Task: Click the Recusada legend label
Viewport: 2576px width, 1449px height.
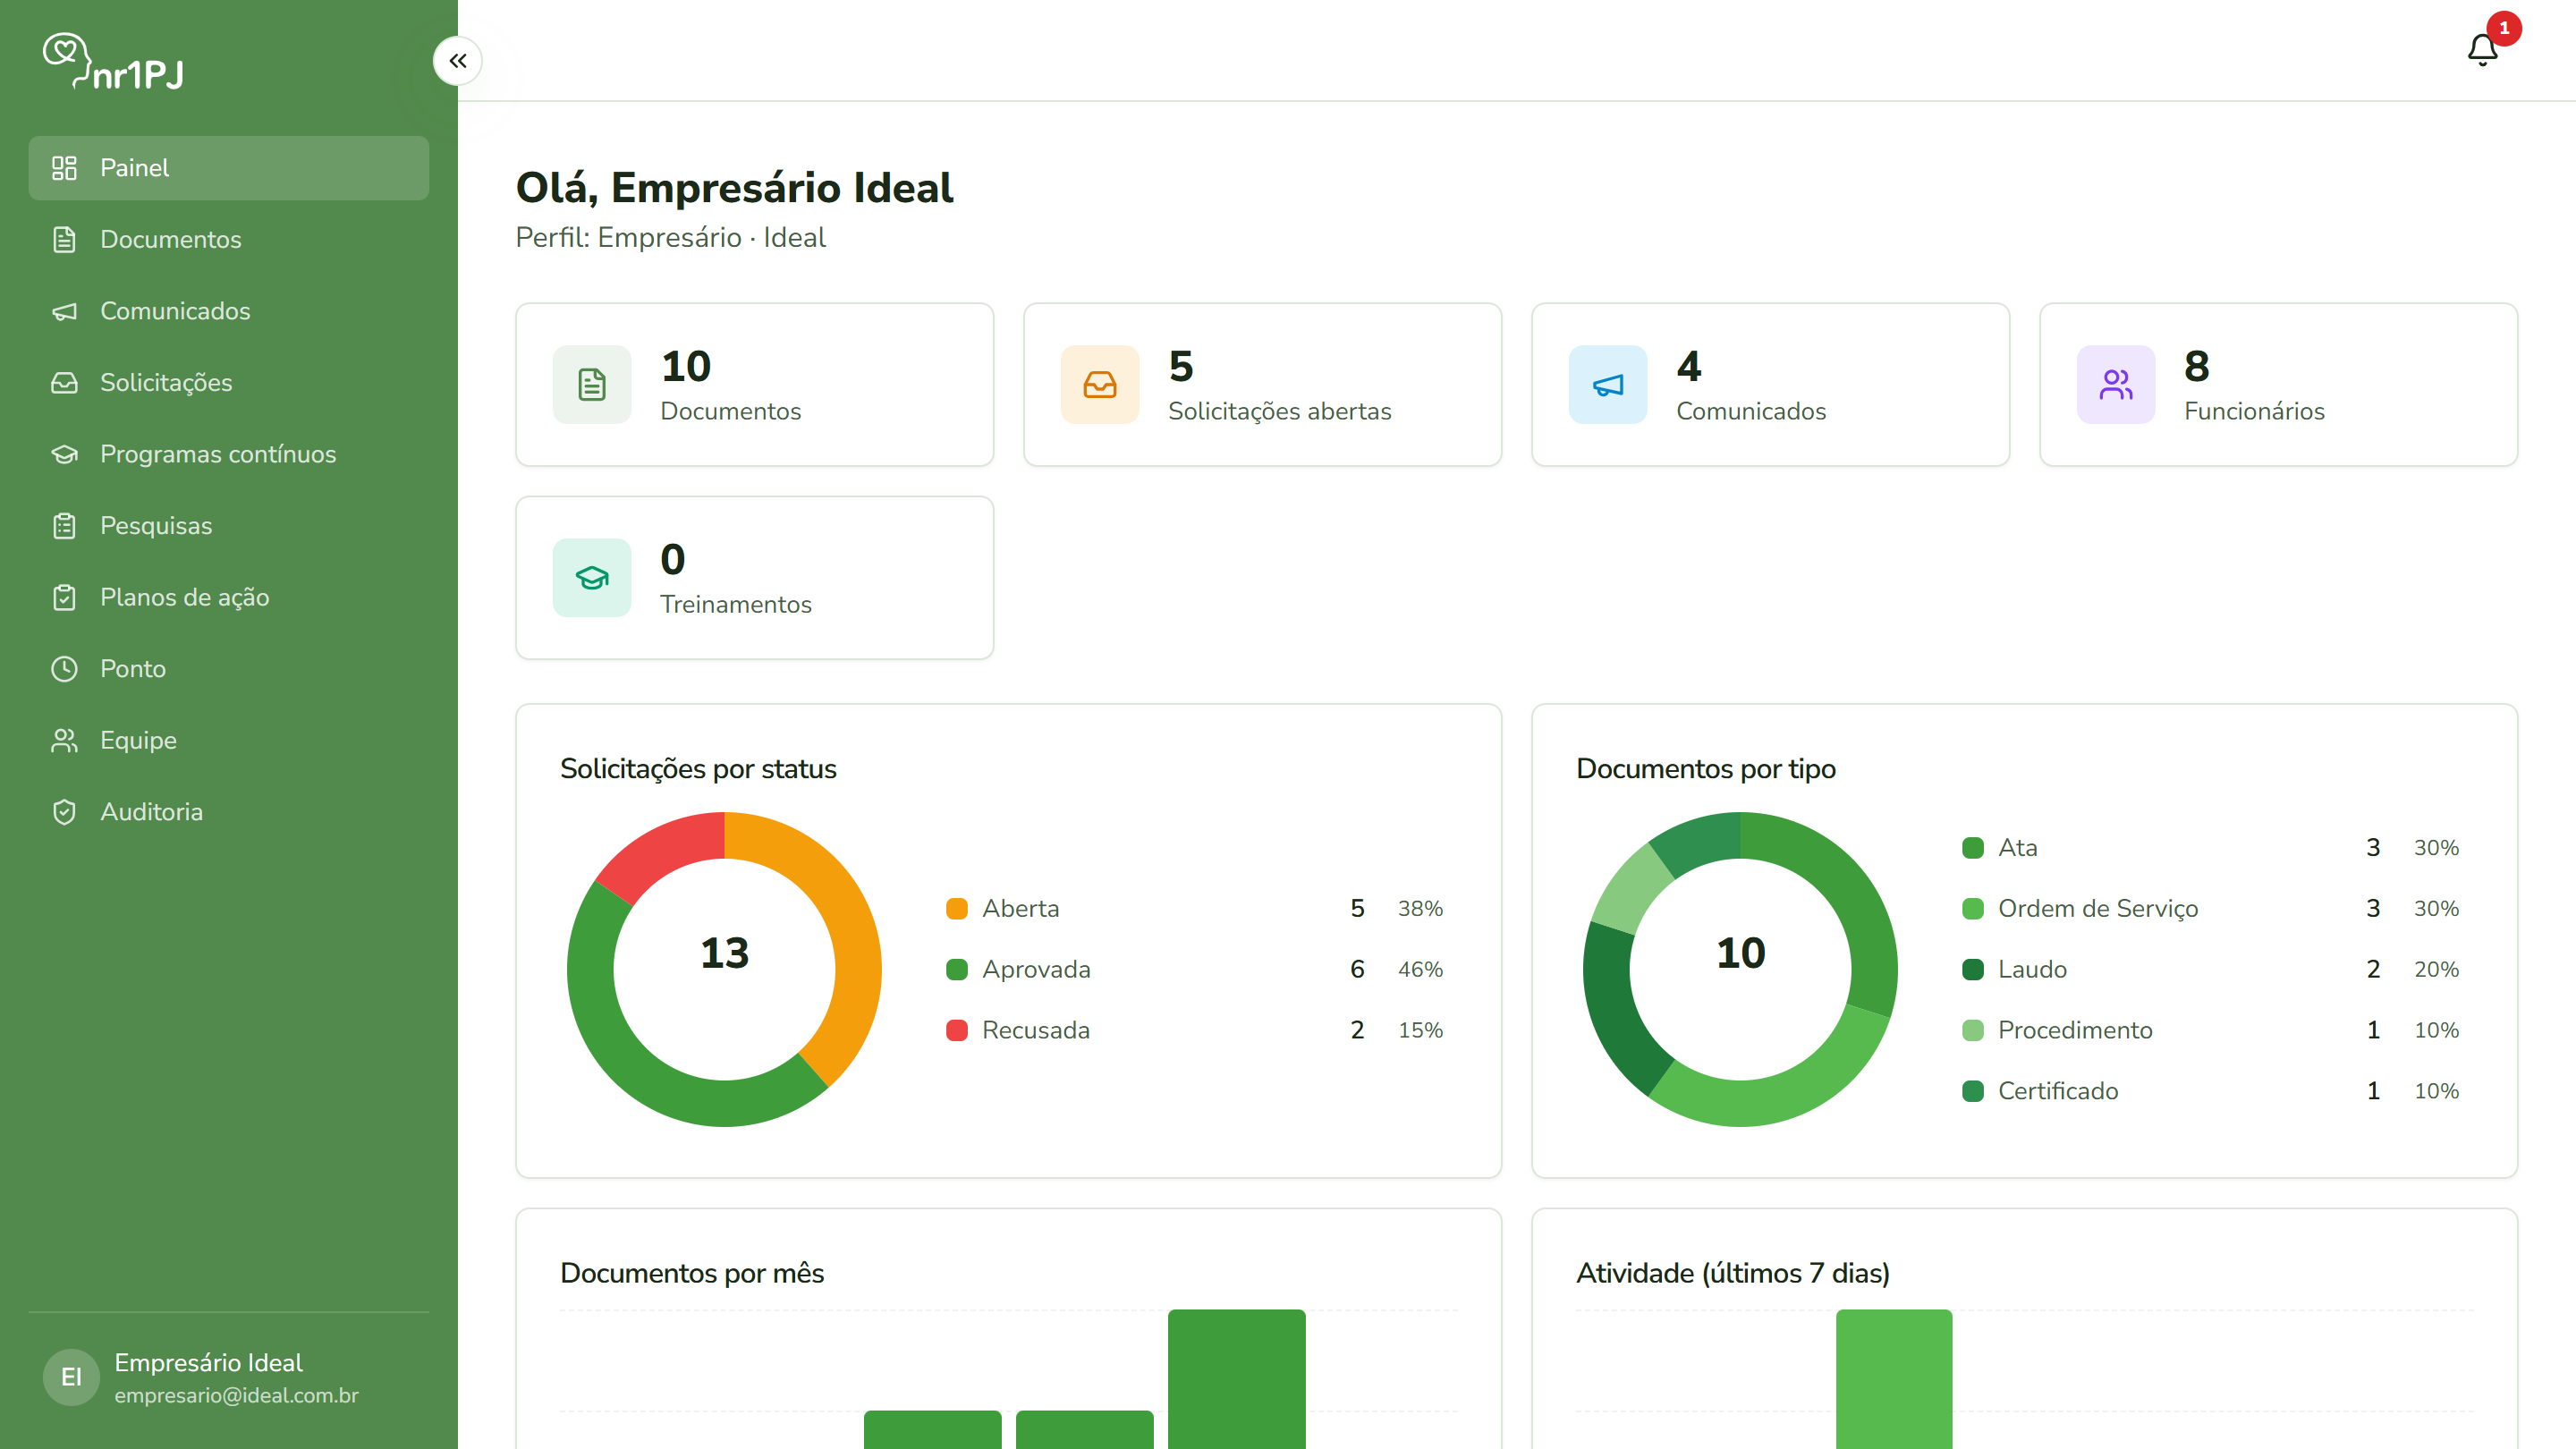Action: (x=1036, y=1030)
